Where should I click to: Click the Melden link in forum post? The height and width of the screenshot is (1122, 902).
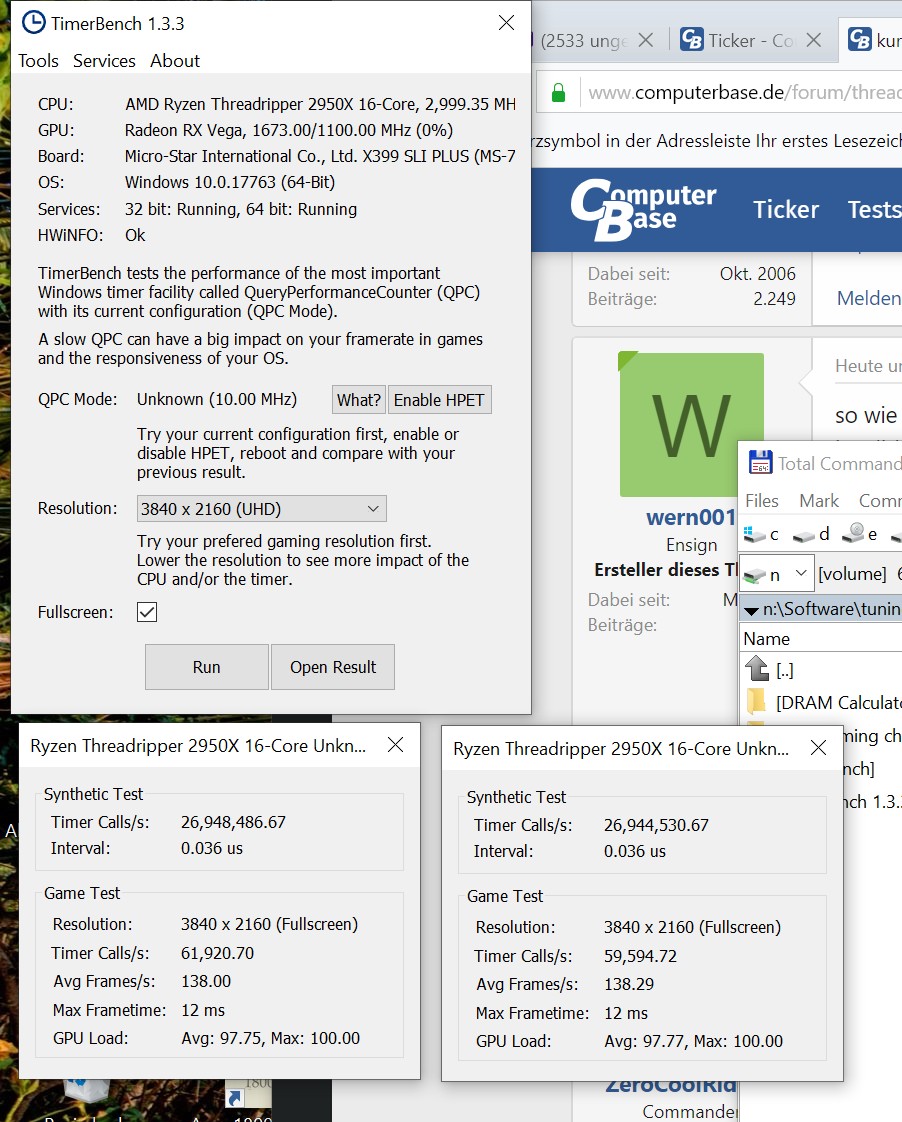click(x=869, y=298)
